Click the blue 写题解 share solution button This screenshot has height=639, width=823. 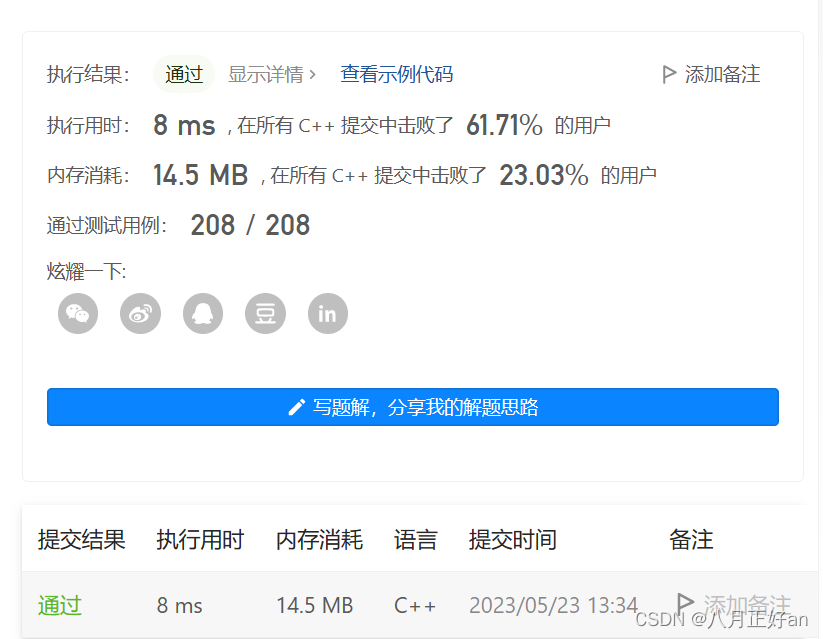(413, 406)
